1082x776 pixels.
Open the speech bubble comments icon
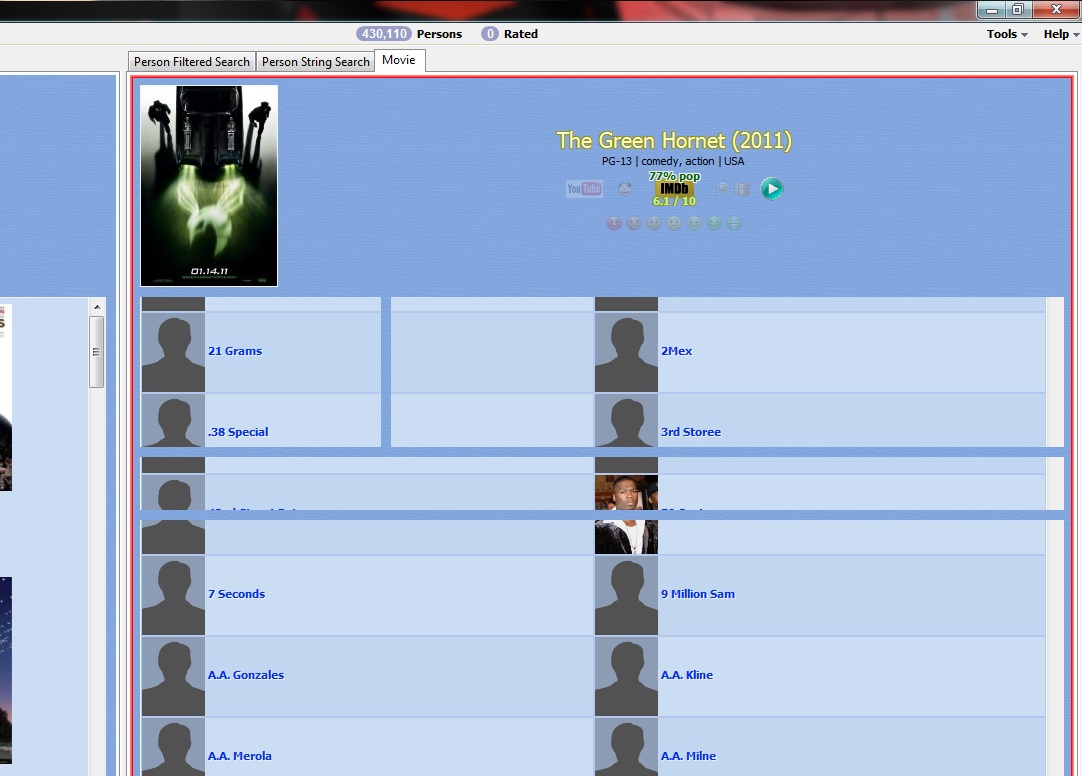pos(722,188)
